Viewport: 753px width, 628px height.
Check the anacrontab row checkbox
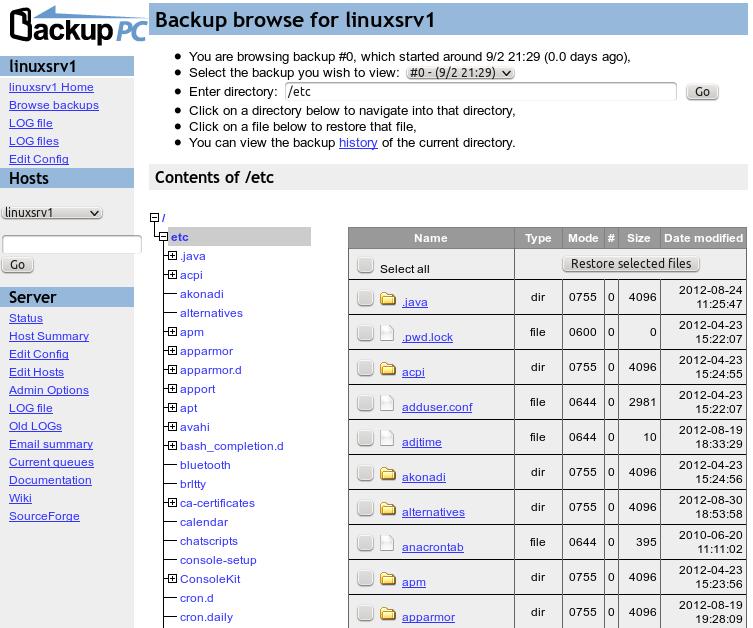click(x=365, y=543)
